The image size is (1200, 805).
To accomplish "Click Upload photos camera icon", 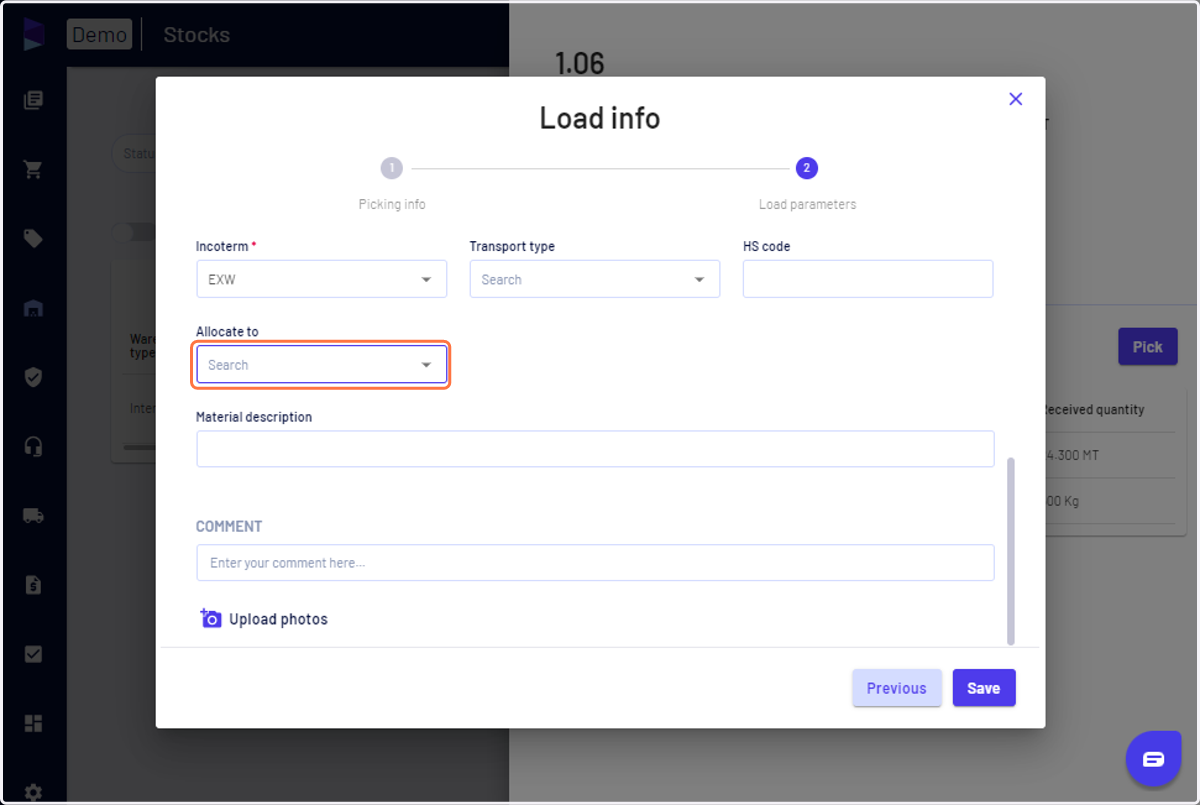I will point(210,618).
